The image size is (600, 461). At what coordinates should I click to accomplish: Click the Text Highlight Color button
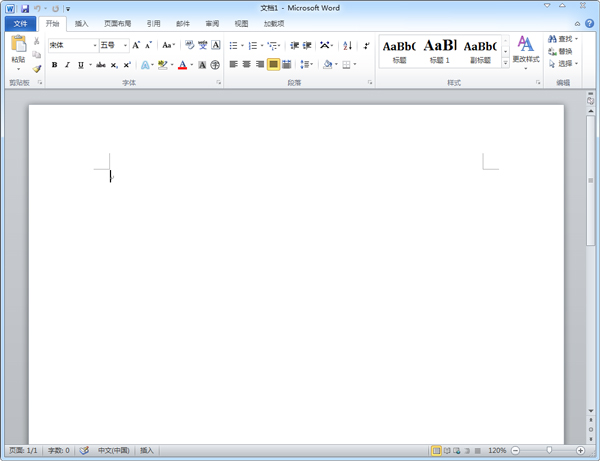point(163,65)
